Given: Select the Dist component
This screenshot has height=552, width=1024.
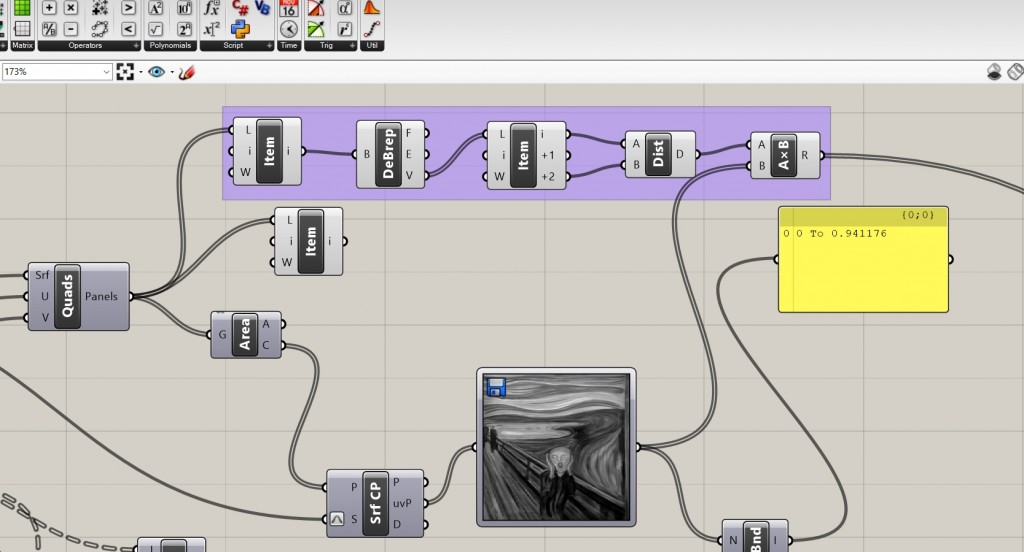Looking at the screenshot, I should pos(660,154).
